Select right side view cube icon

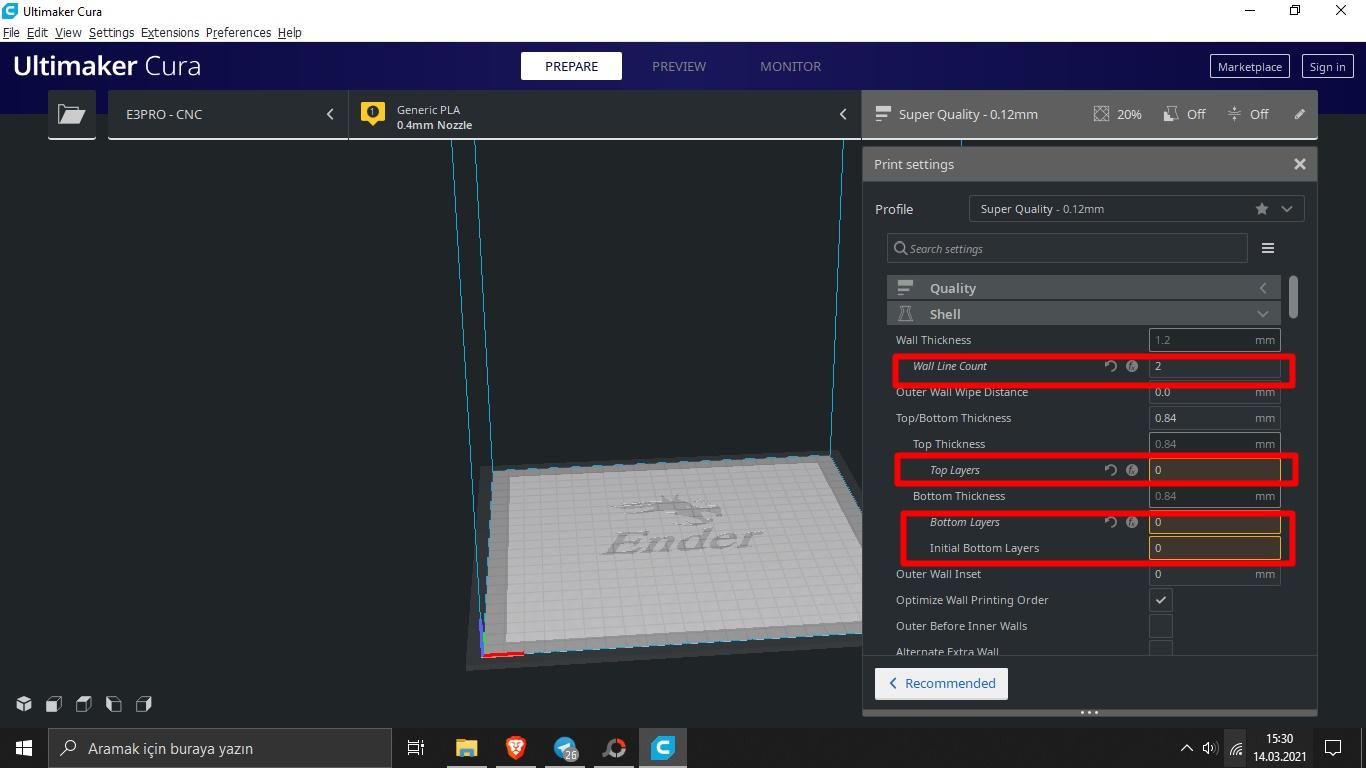tap(144, 704)
